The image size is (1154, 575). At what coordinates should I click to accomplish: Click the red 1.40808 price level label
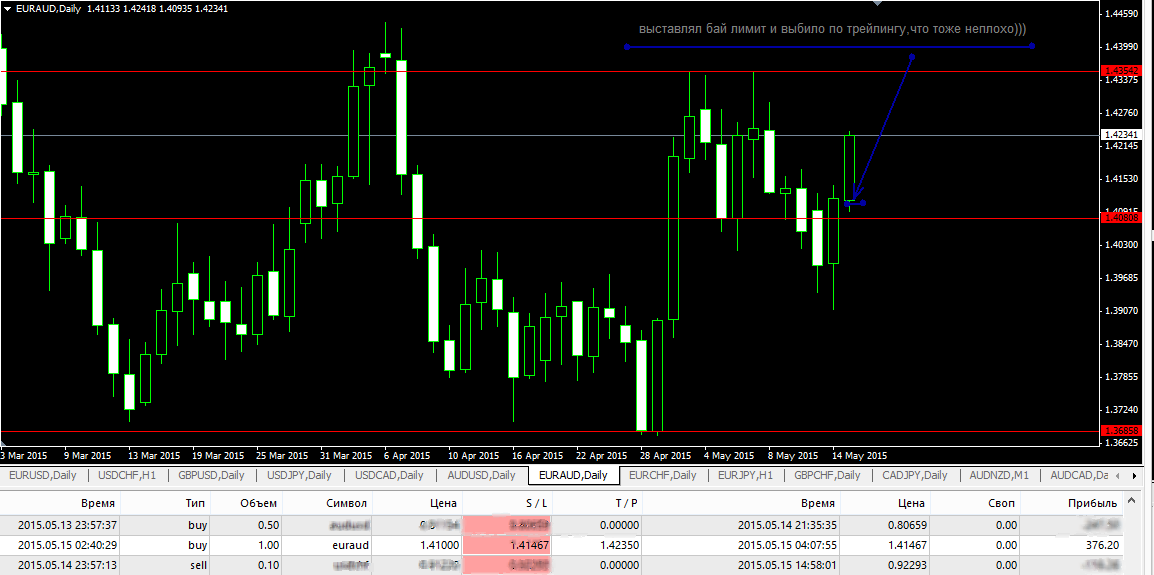click(x=1122, y=218)
